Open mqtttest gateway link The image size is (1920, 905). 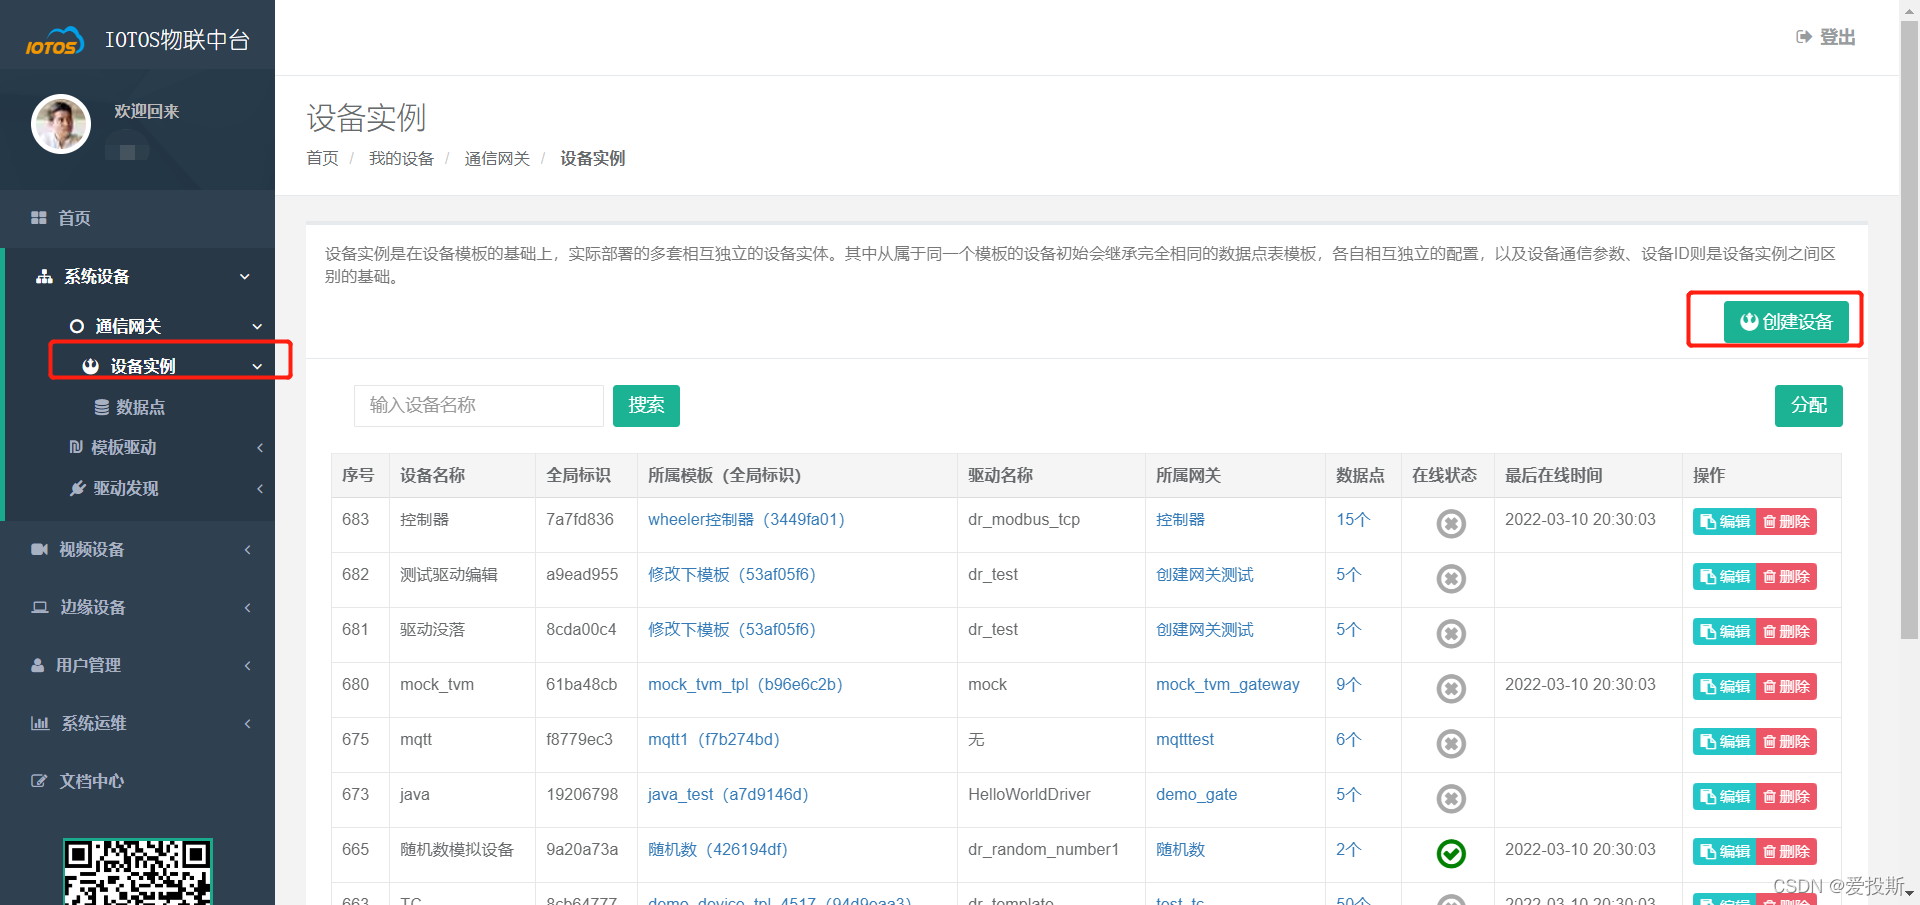coord(1185,740)
